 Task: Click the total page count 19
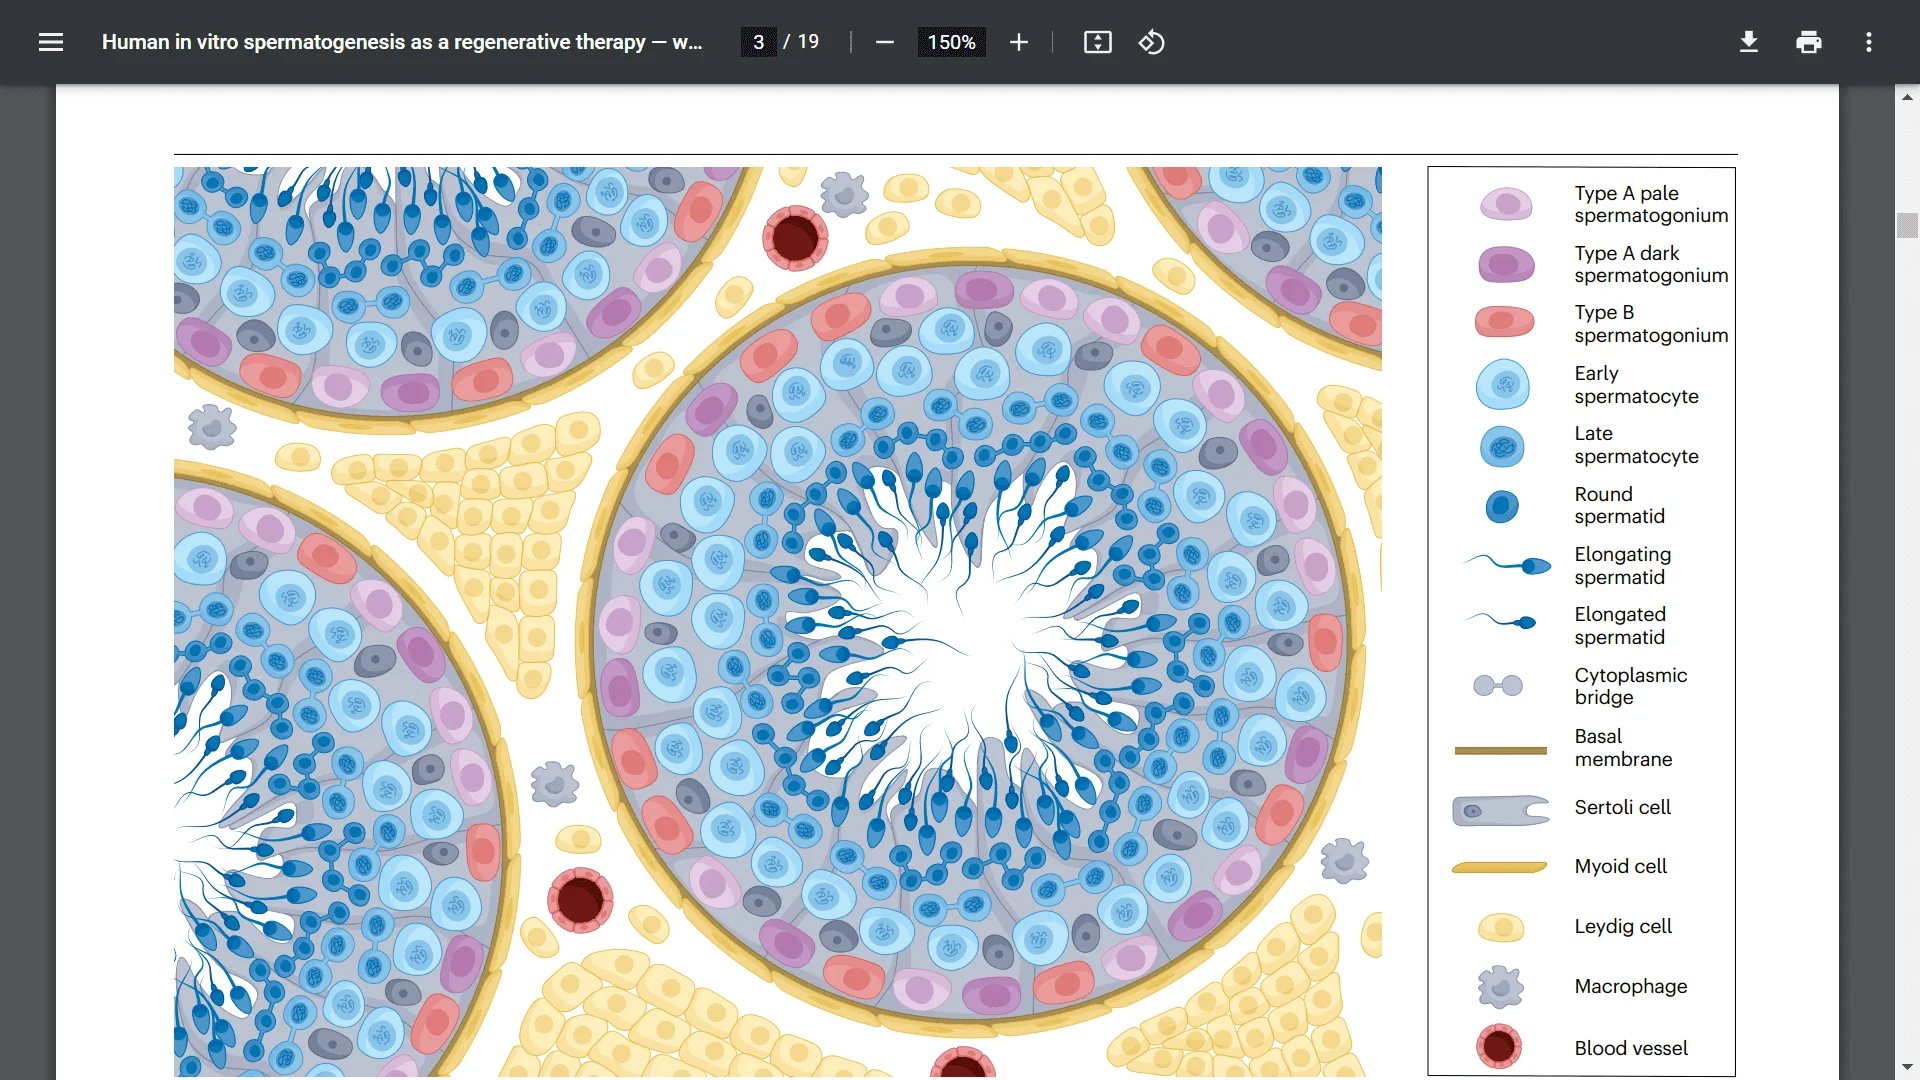click(x=808, y=42)
